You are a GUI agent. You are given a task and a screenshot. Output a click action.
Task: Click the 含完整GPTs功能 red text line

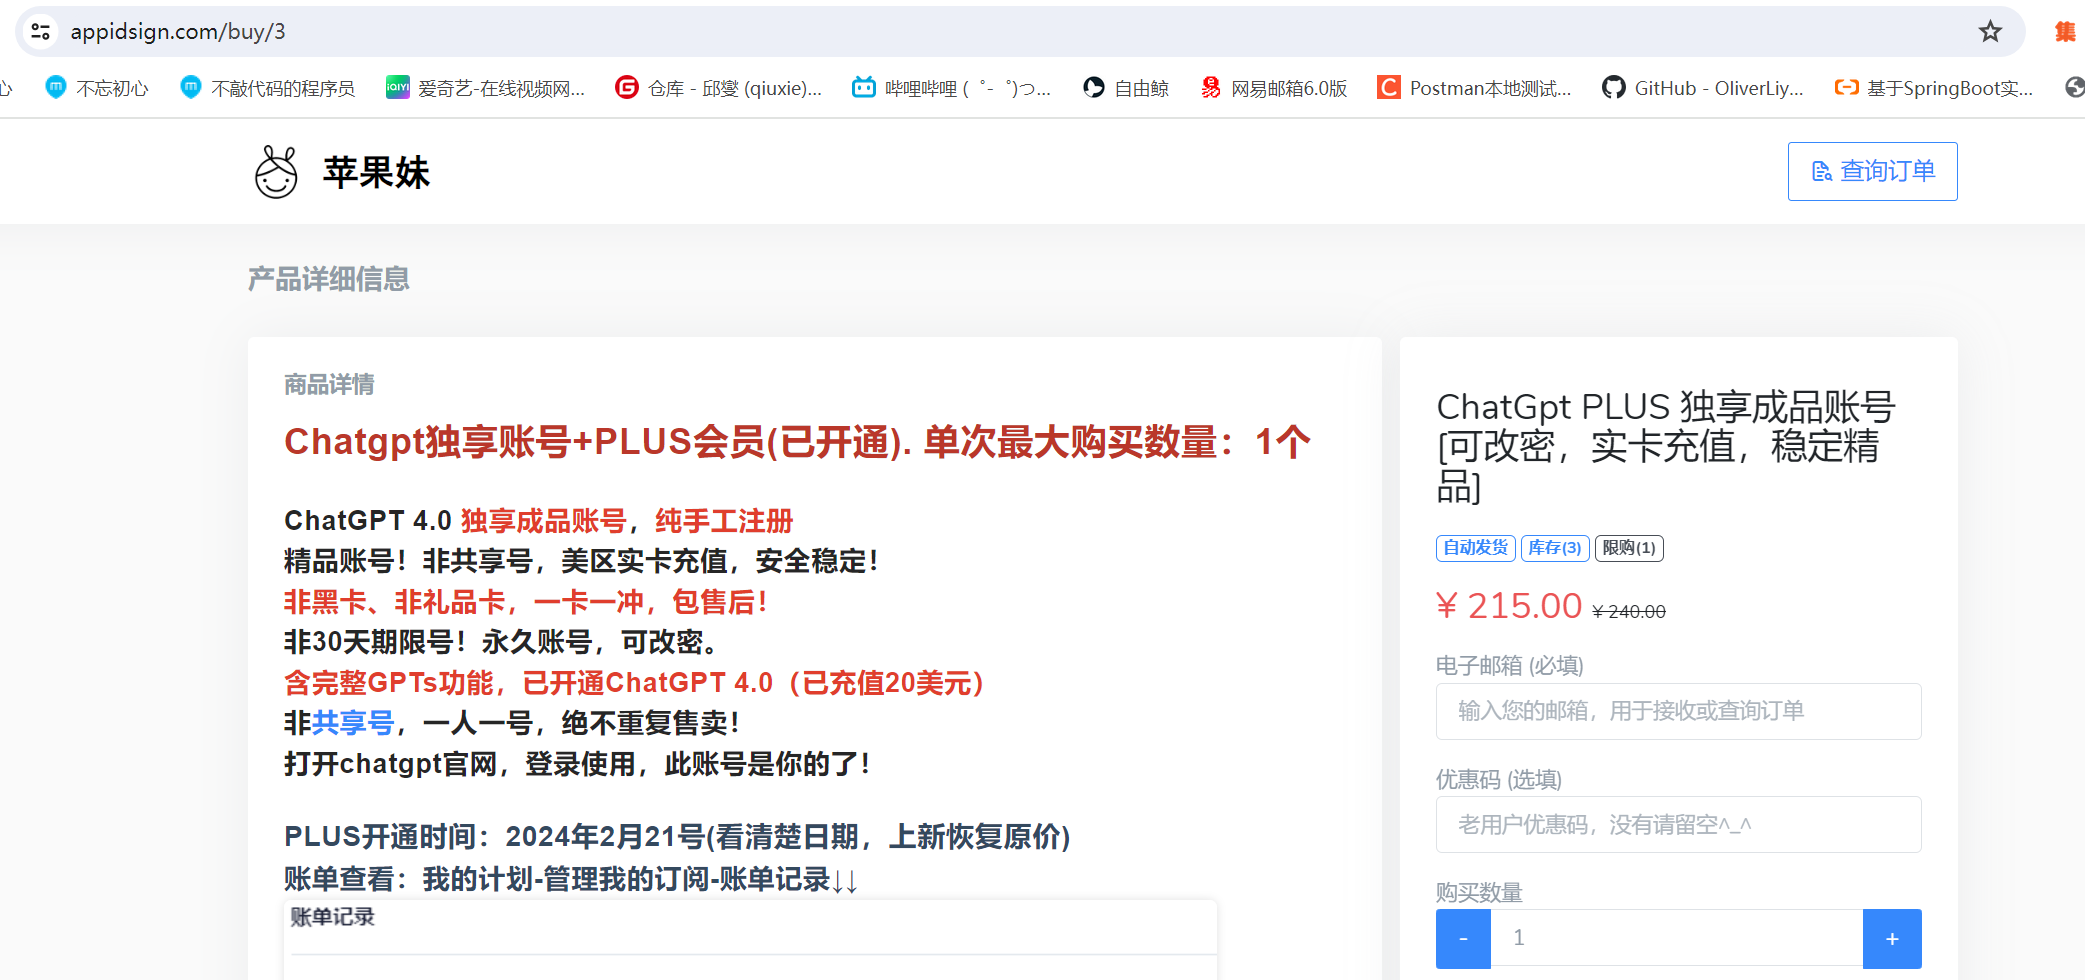[634, 683]
